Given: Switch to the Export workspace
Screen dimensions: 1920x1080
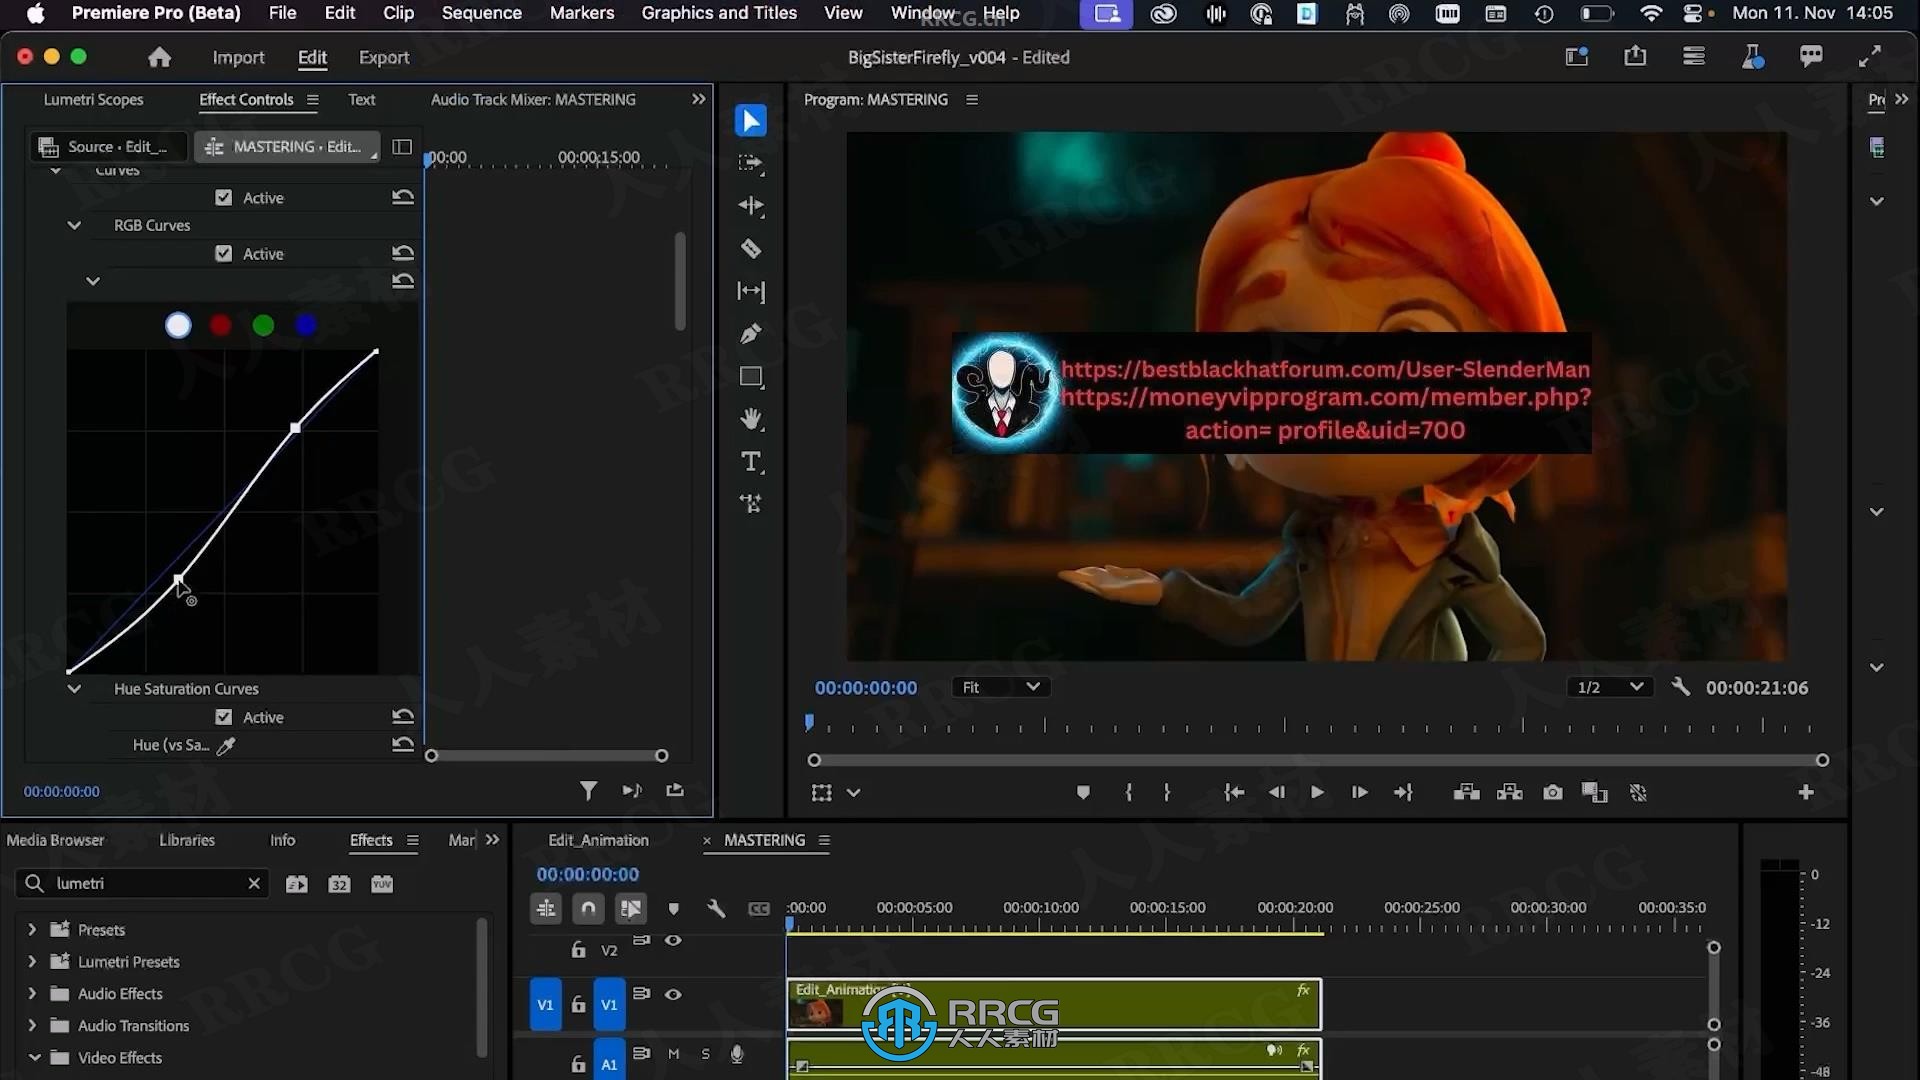Looking at the screenshot, I should (x=384, y=58).
